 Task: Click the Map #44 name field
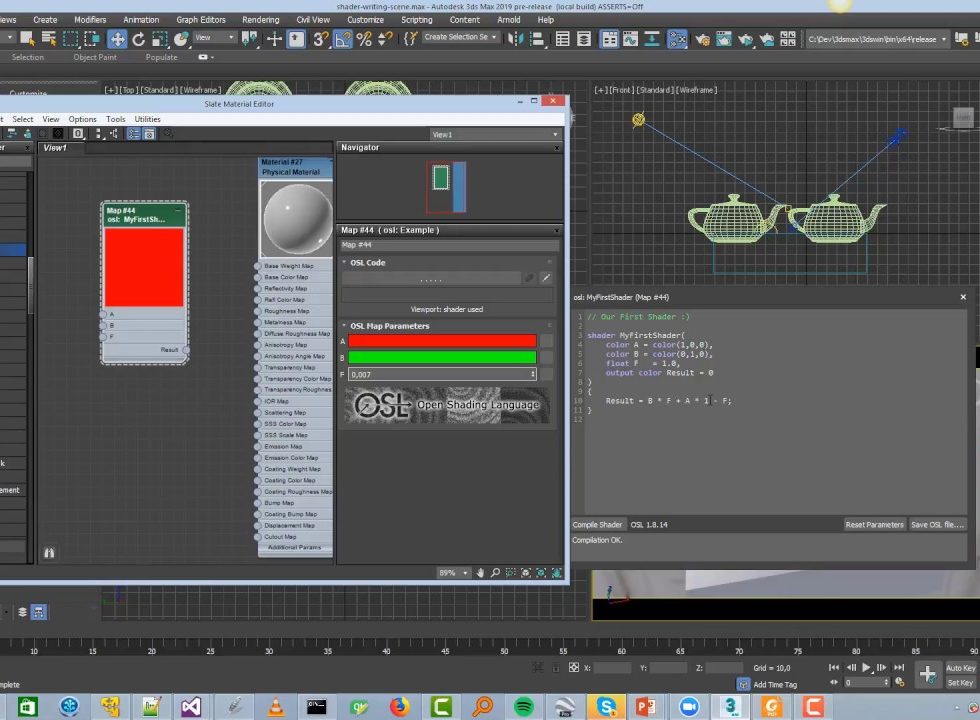point(449,245)
